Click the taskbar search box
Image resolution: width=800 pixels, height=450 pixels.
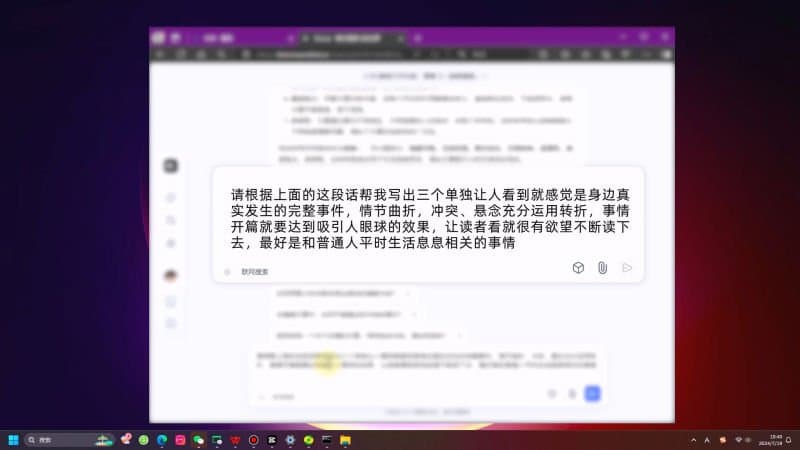point(69,440)
